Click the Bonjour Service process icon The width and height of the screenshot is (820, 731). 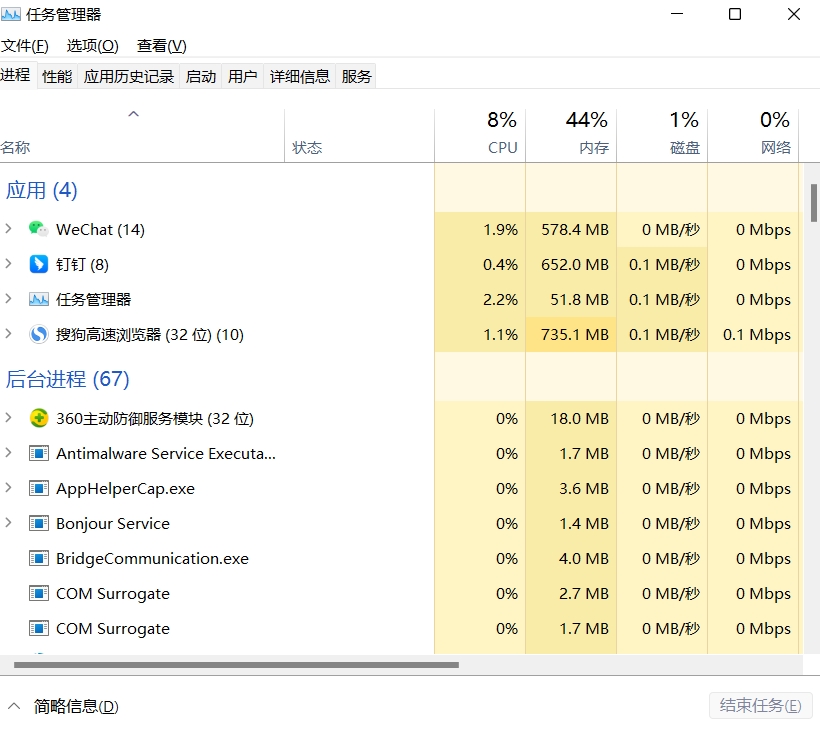point(38,523)
